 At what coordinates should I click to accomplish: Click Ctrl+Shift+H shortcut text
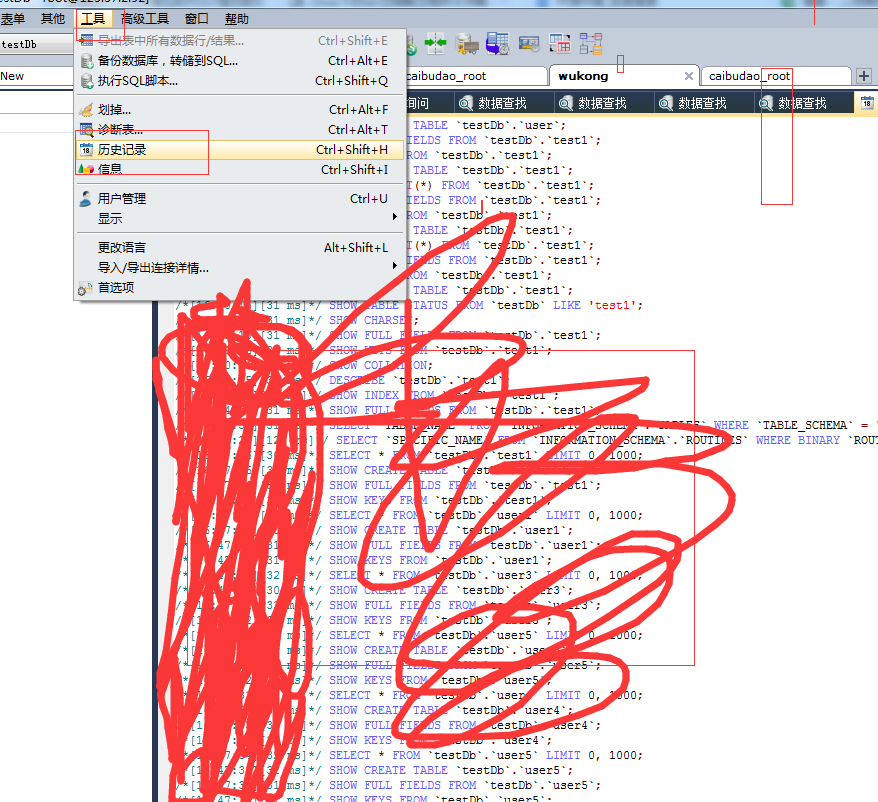[x=352, y=150]
